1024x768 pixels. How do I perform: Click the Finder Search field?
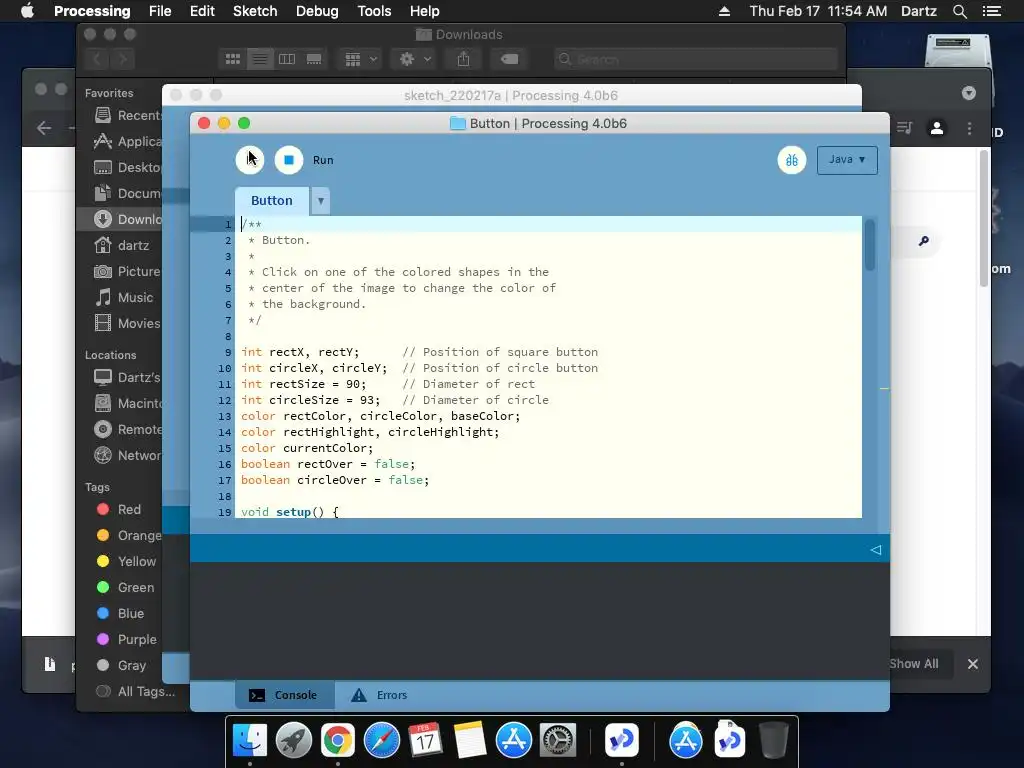(x=696, y=59)
